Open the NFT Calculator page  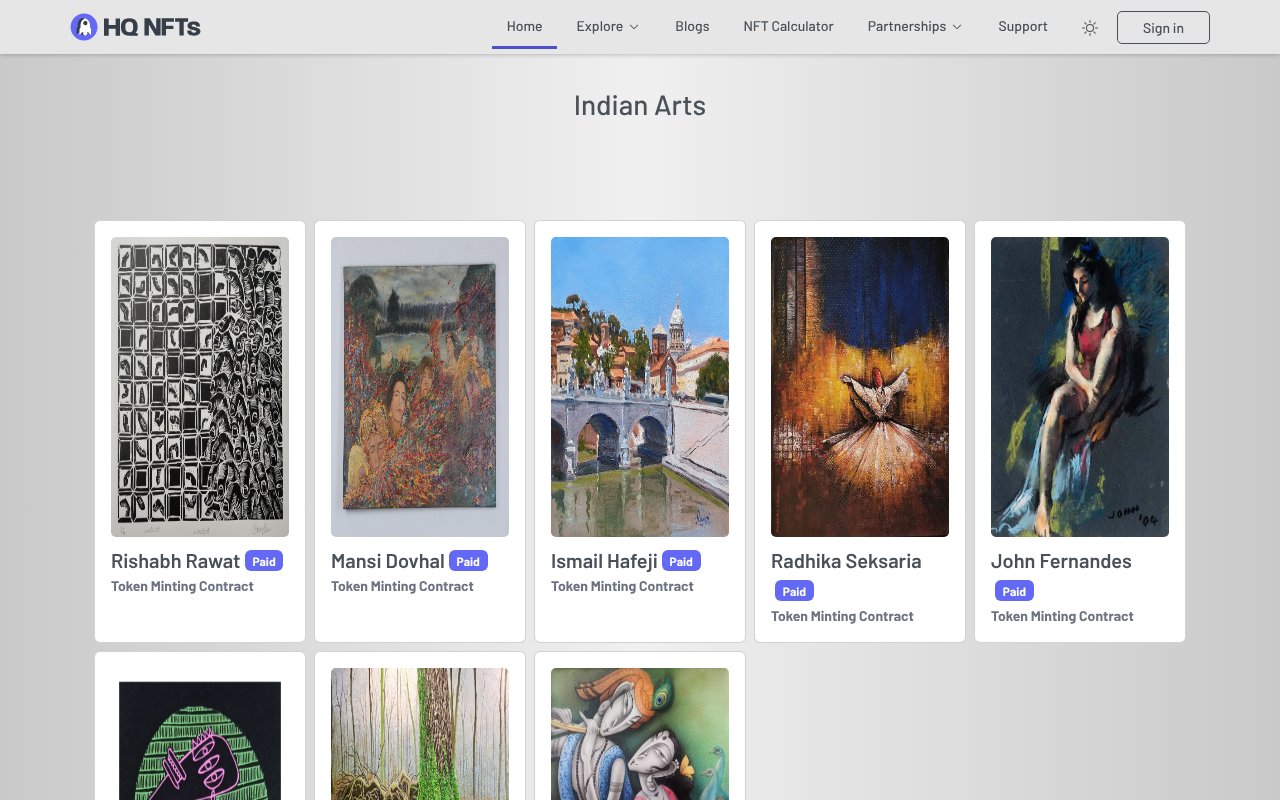click(788, 27)
